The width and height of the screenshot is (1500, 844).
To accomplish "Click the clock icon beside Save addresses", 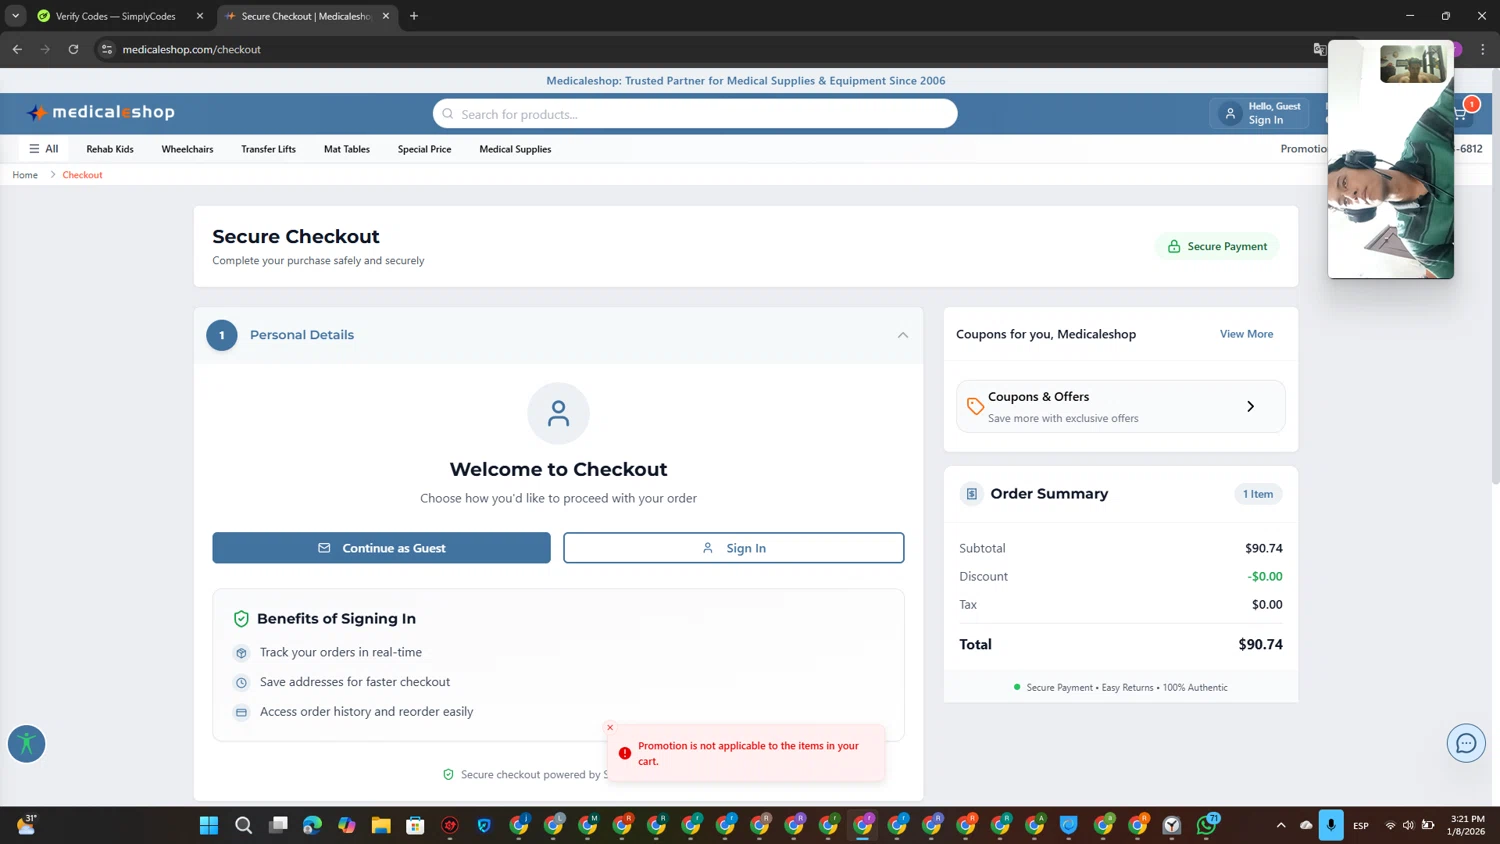I will (x=241, y=683).
